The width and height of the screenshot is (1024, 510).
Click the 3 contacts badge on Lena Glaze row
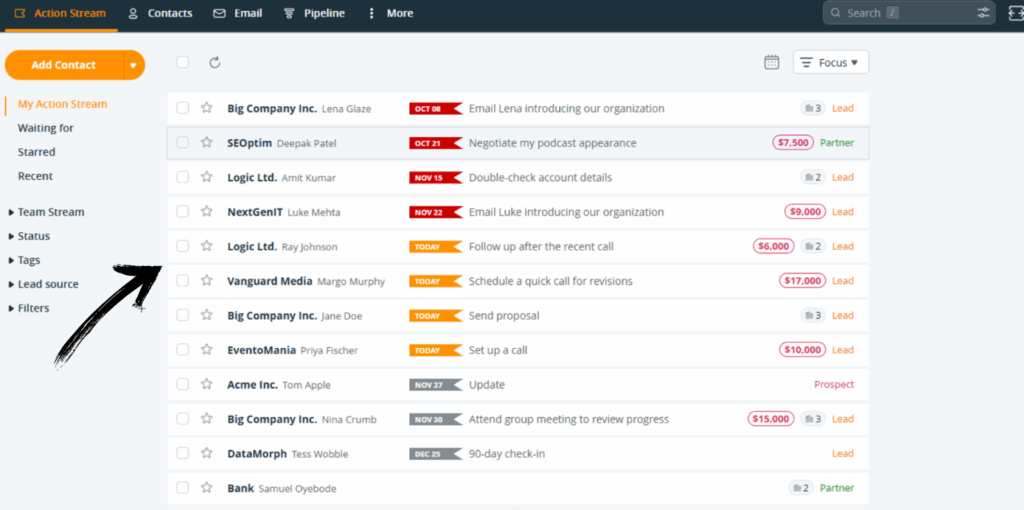click(811, 108)
